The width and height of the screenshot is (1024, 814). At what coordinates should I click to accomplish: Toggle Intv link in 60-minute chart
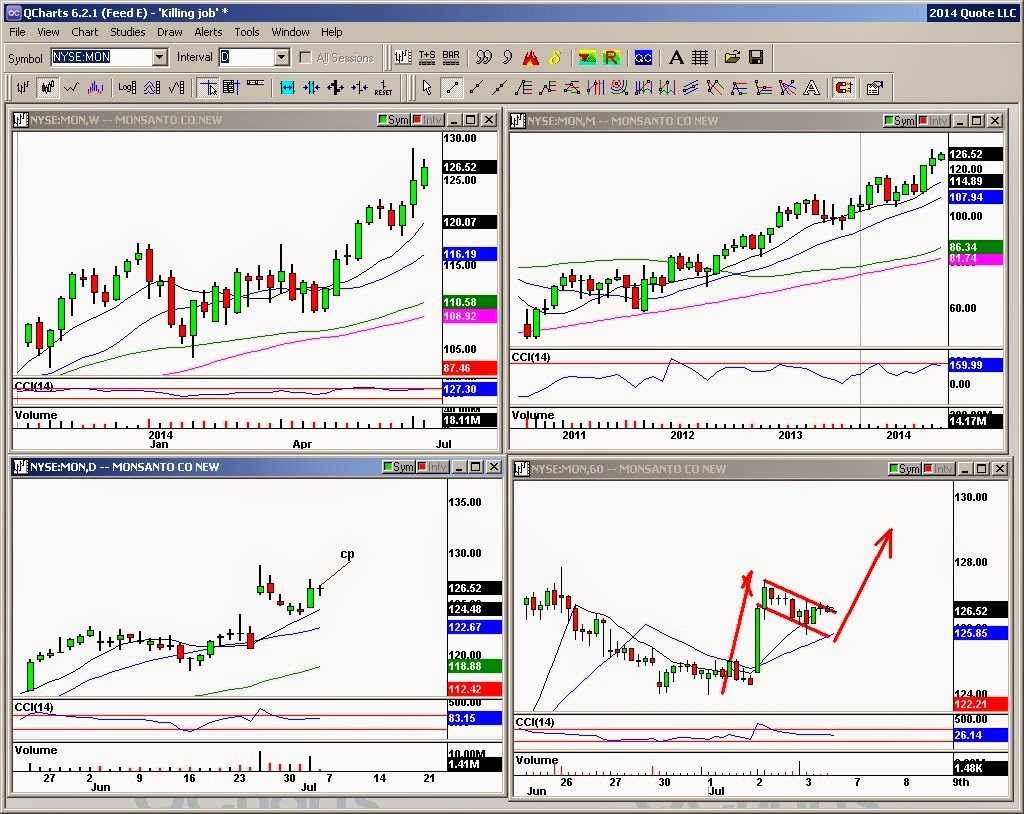(938, 468)
